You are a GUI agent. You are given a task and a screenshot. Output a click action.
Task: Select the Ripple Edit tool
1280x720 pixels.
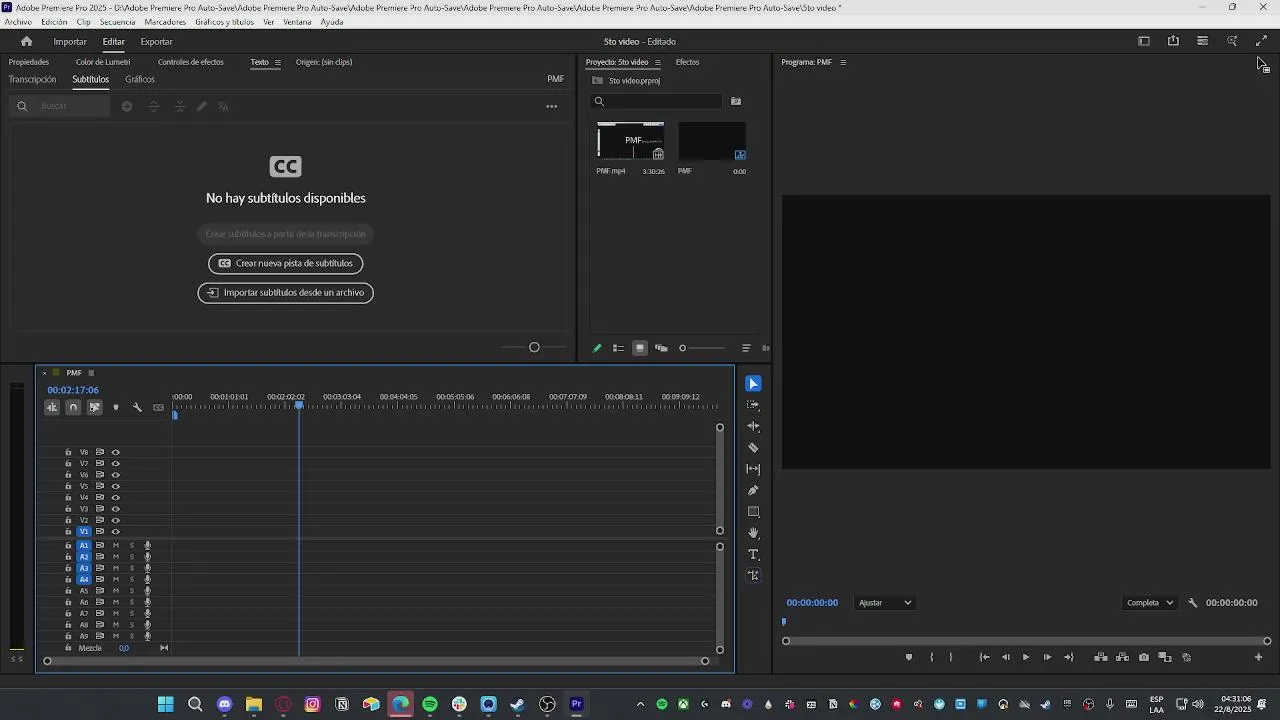coord(753,426)
